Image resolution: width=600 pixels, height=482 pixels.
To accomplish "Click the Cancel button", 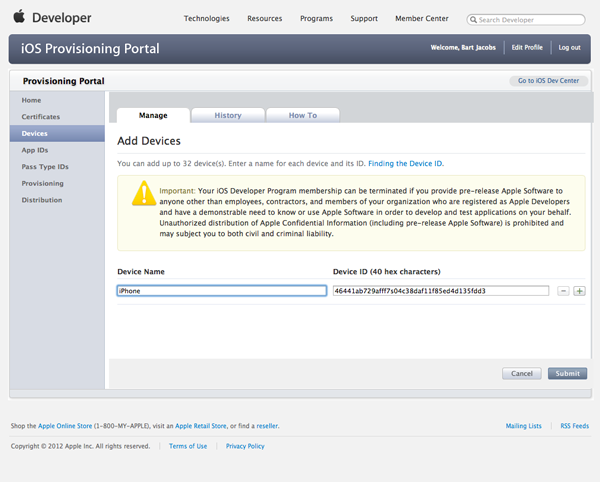I will [x=522, y=373].
